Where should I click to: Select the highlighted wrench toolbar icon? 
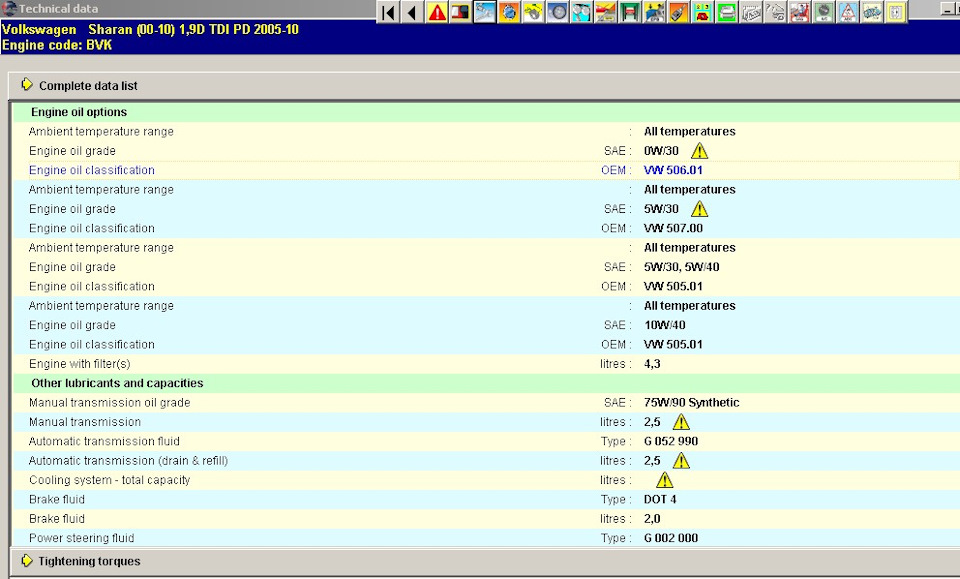tap(485, 12)
